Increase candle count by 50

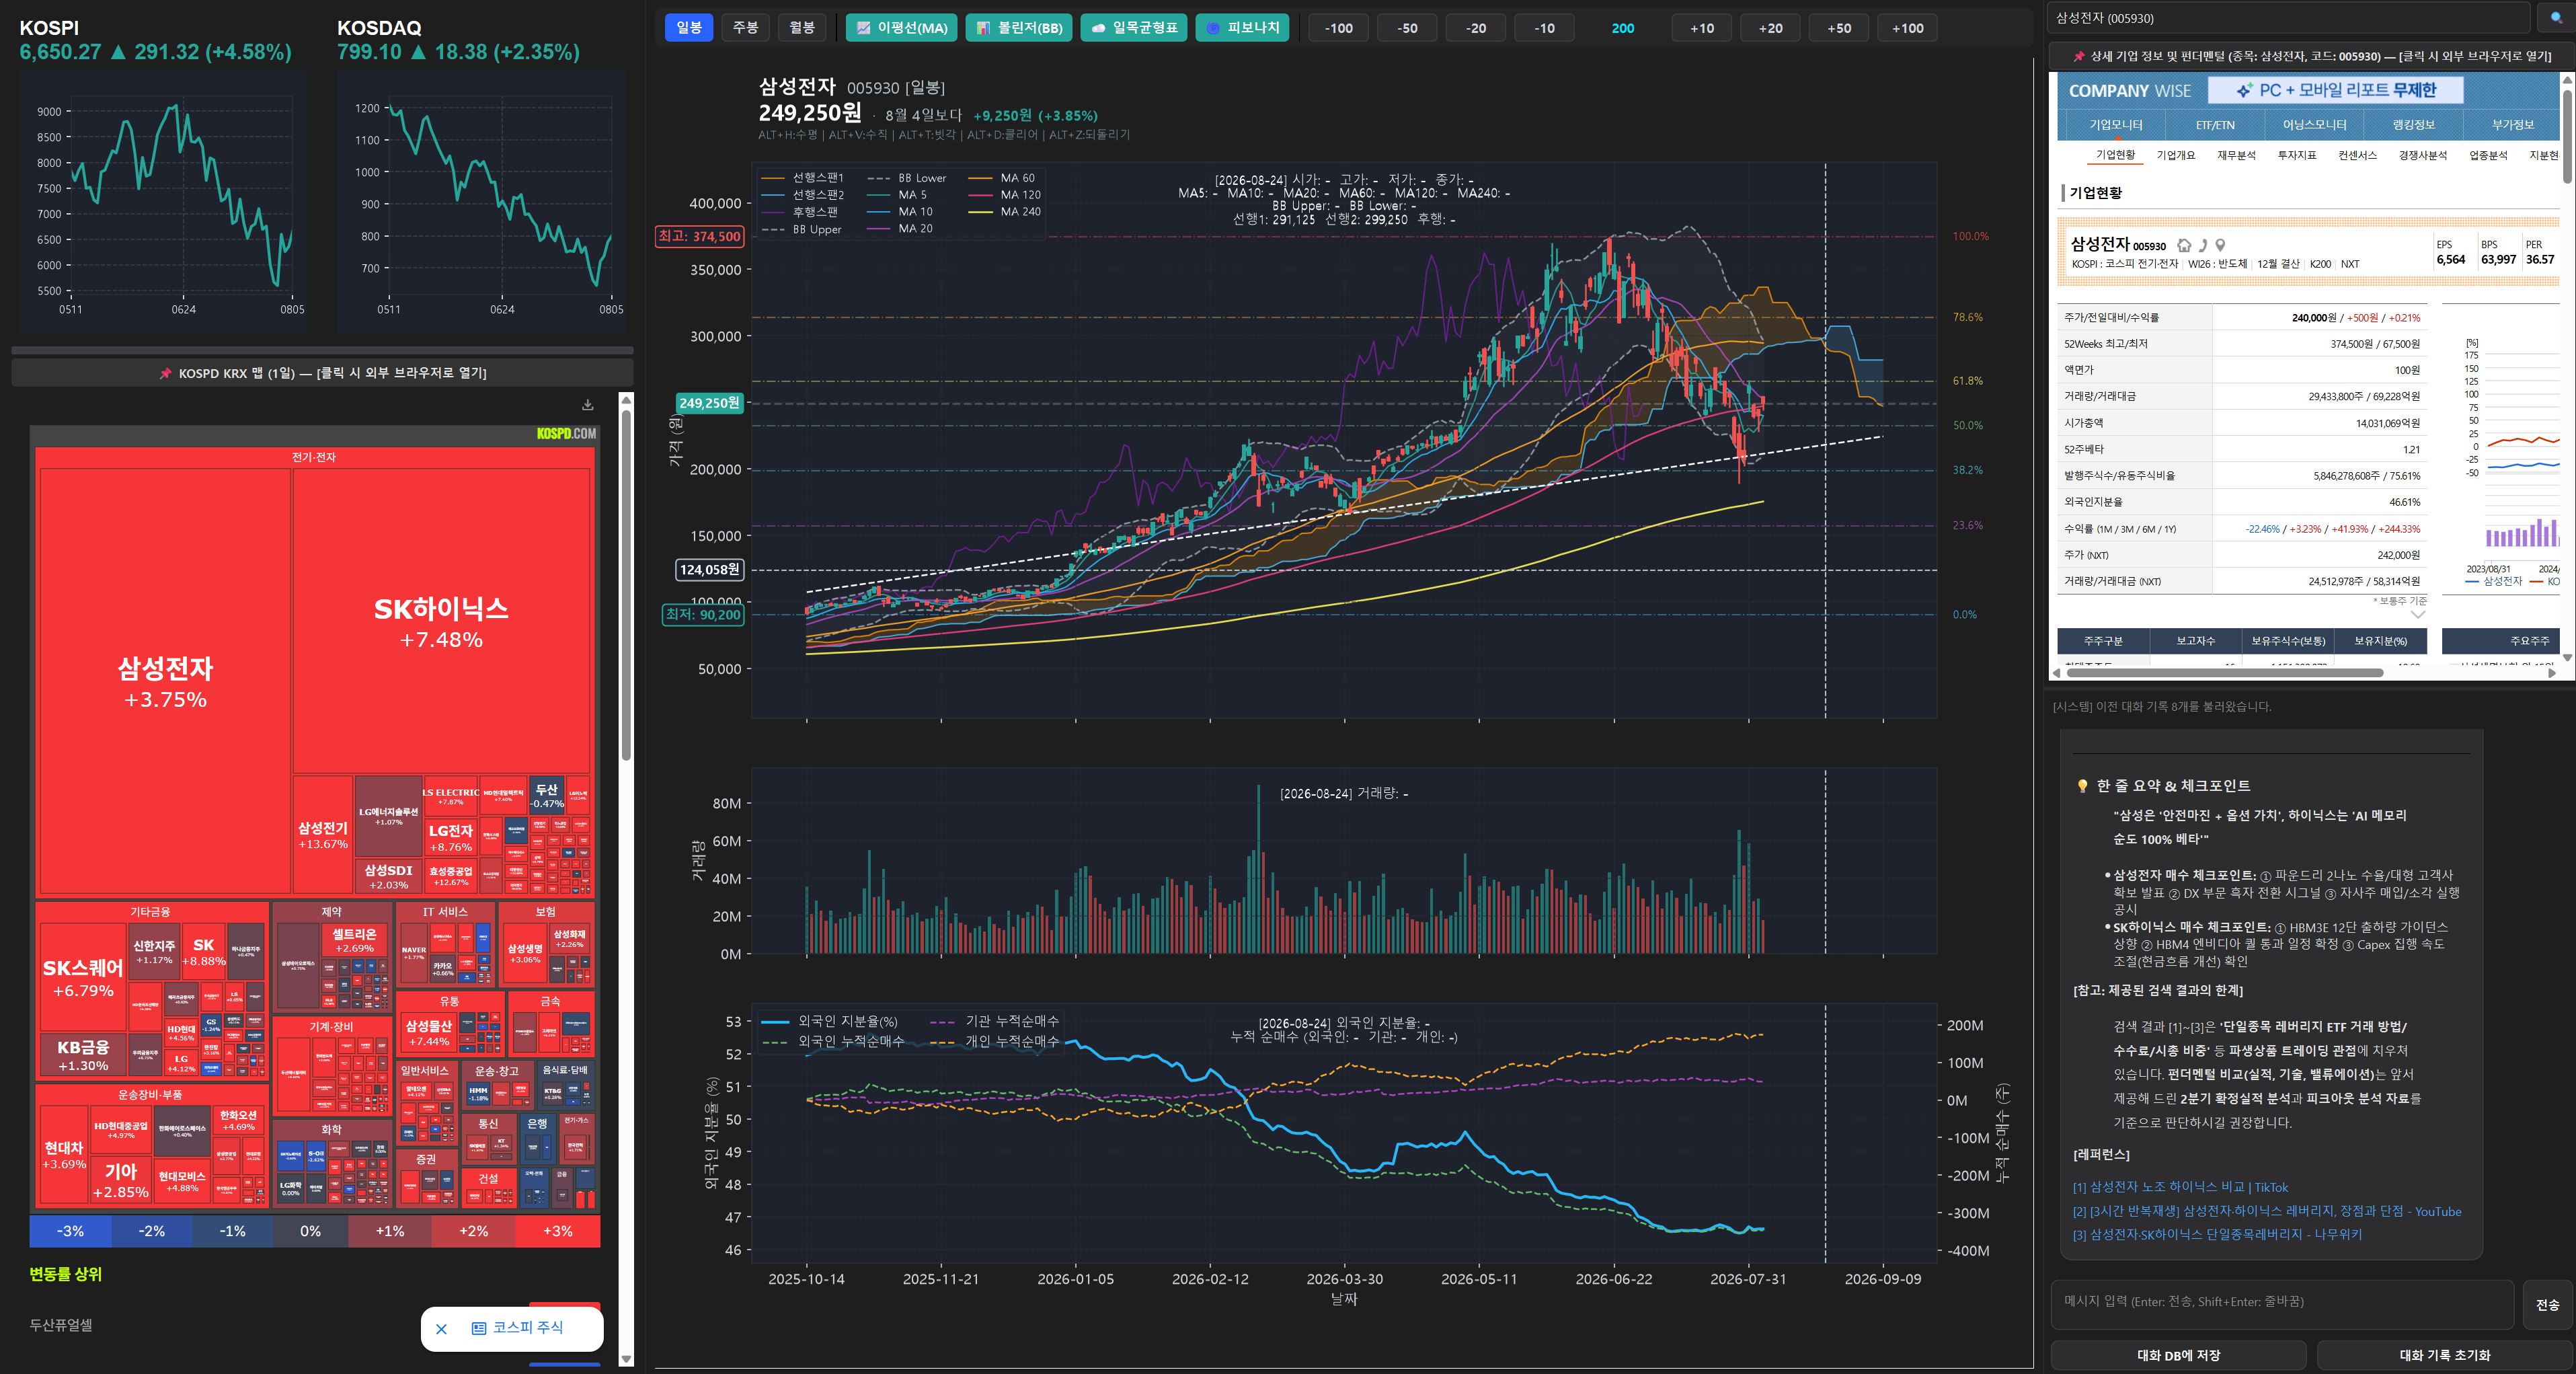(1839, 28)
